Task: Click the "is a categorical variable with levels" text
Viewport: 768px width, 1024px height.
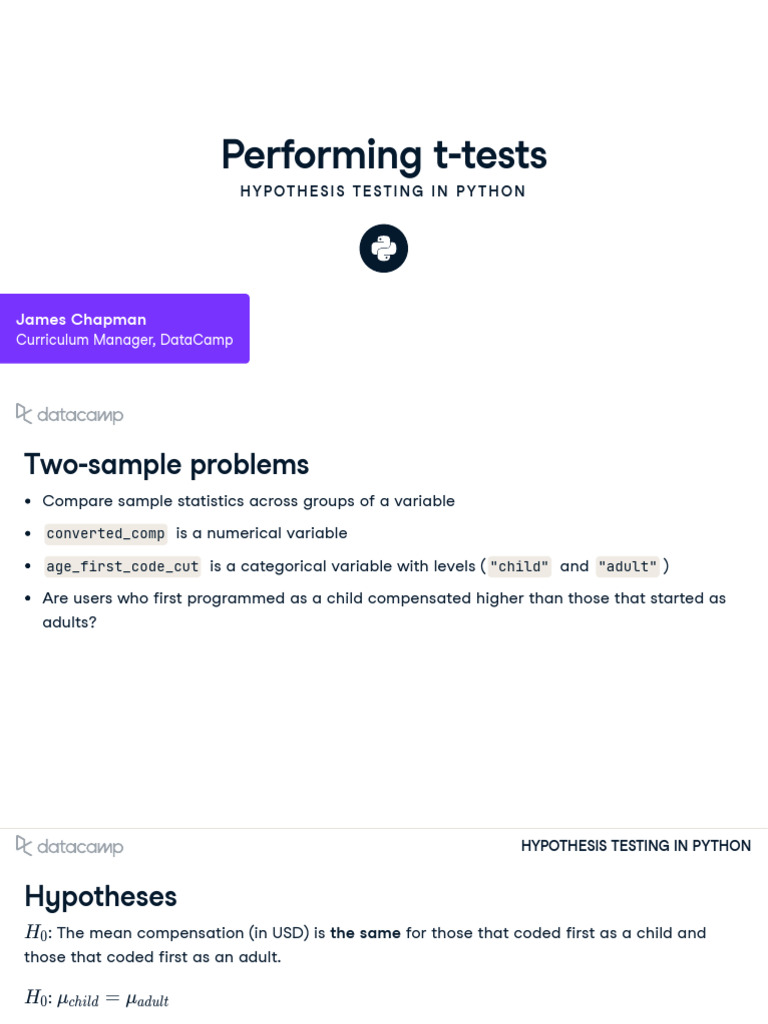Action: click(343, 566)
